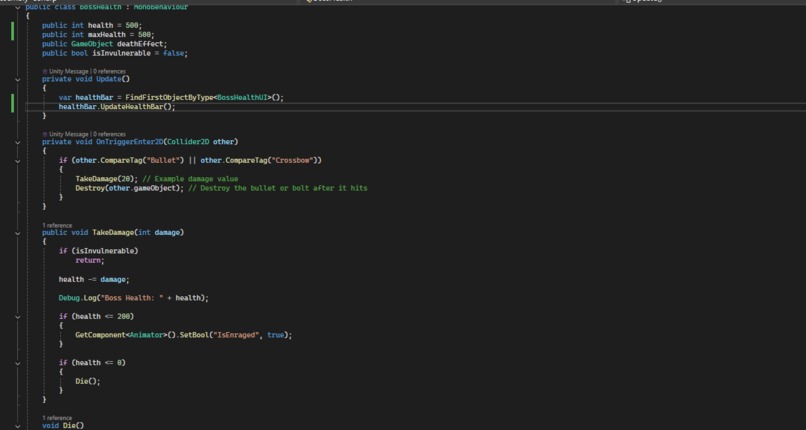The image size is (806, 430).
Task: Click 'int damage' parameter in TakeDamage
Action: pos(159,232)
